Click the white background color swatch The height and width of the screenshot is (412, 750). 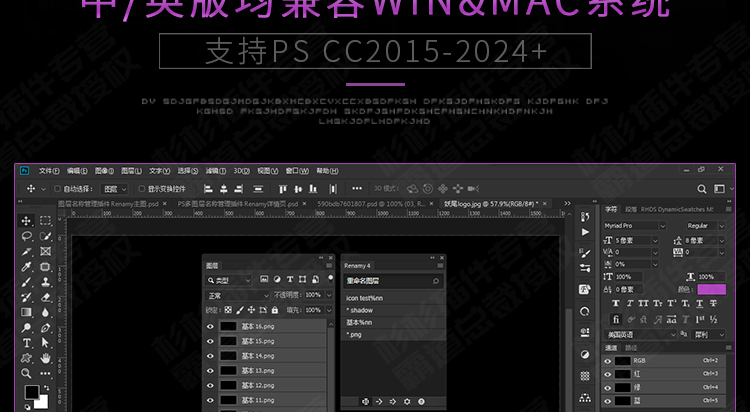[x=42, y=402]
